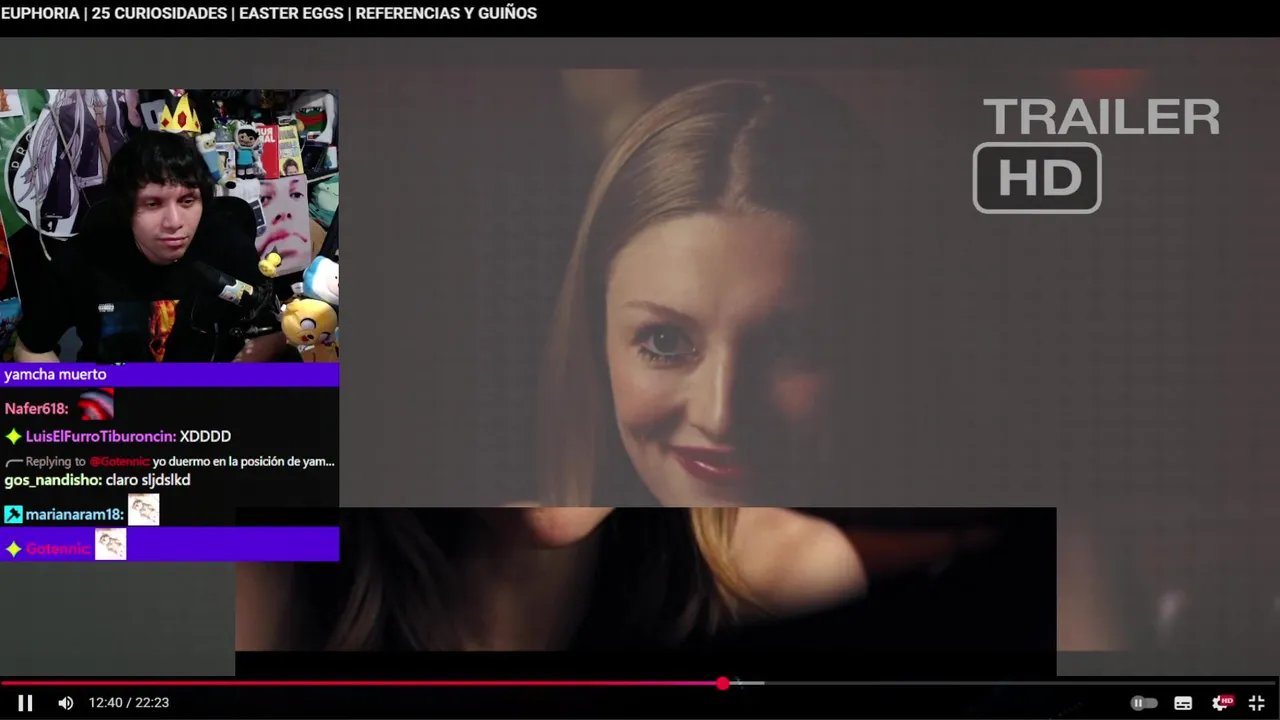The image size is (1280, 720).
Task: Mute the video with the speaker icon
Action: (65, 703)
